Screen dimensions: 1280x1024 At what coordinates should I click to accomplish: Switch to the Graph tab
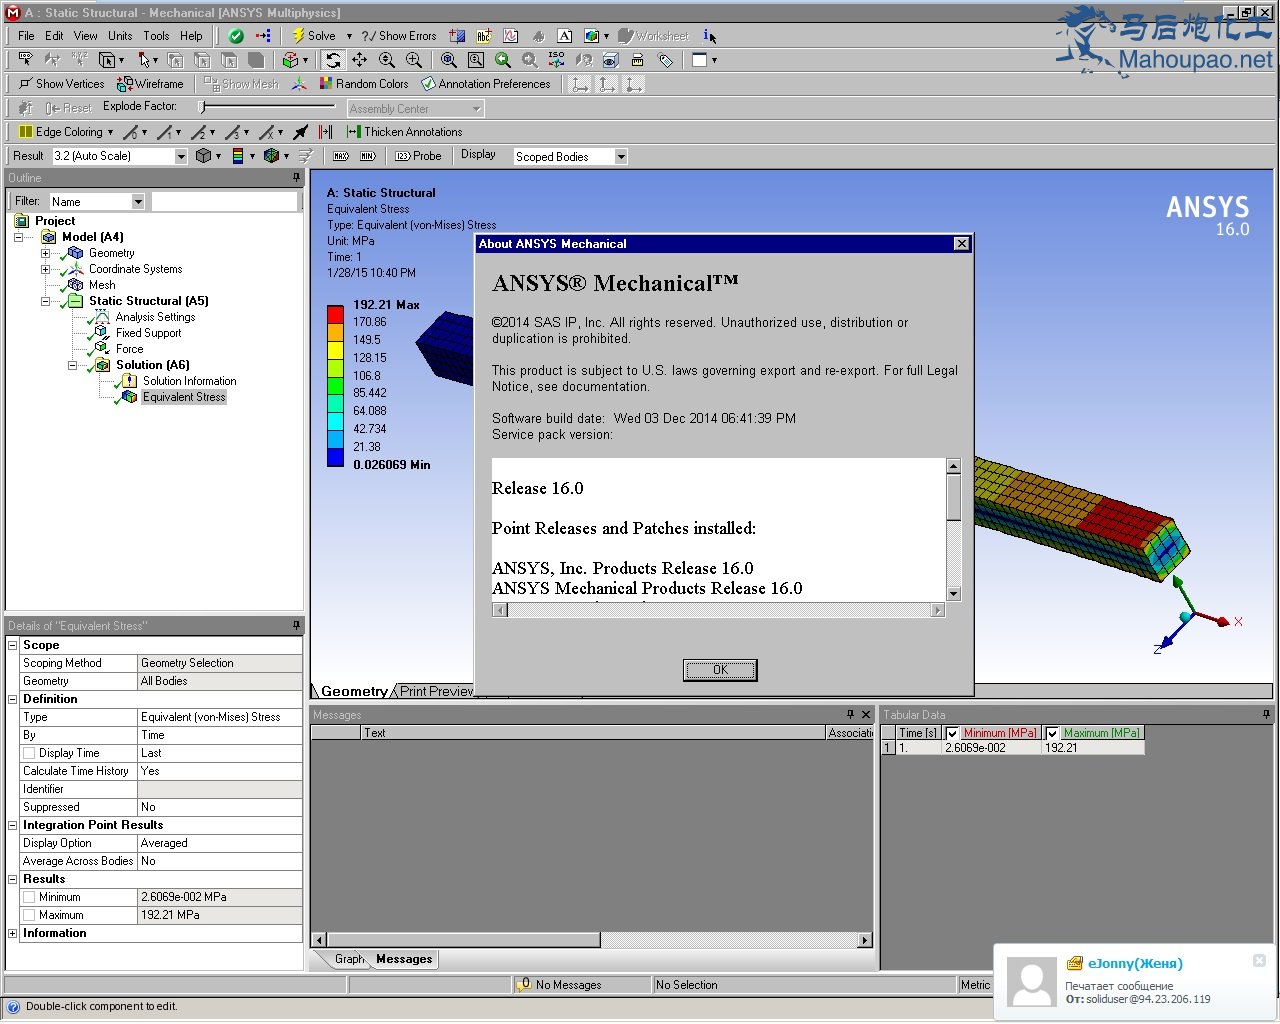pos(349,959)
